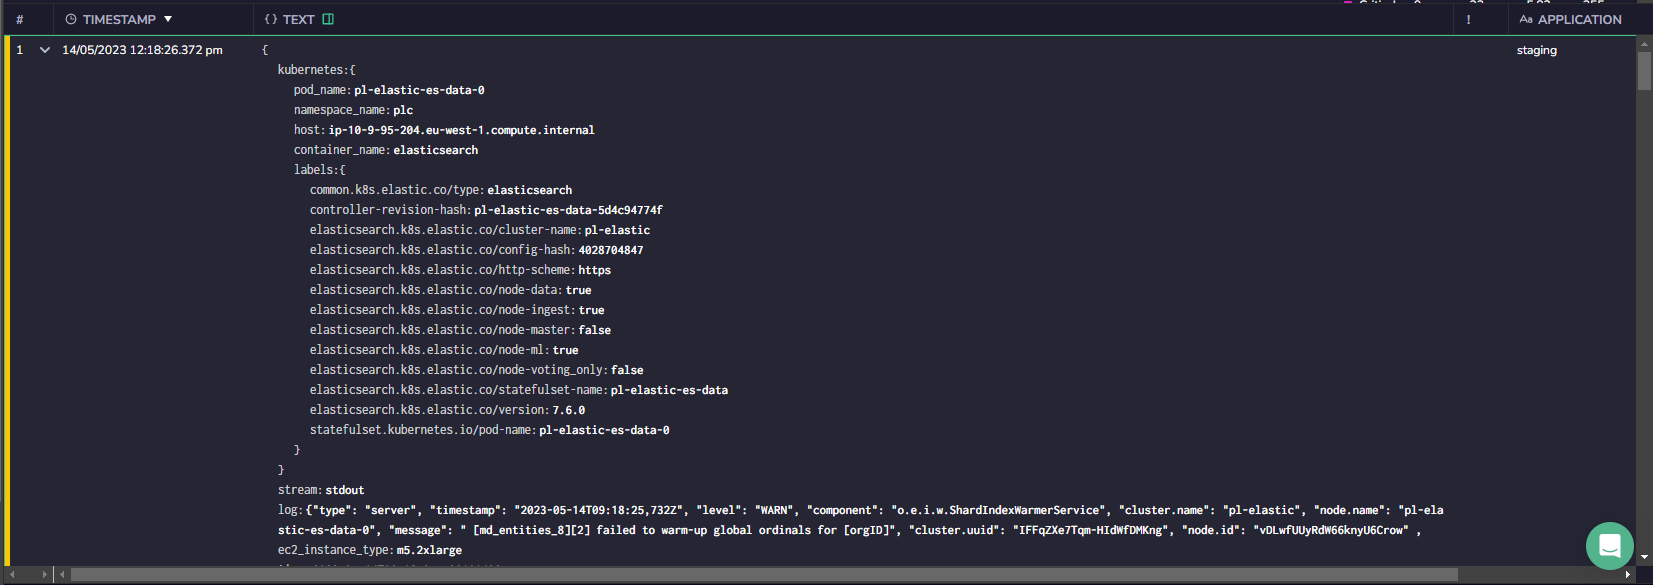Open the TIMESTAMP sort dropdown arrow
The width and height of the screenshot is (1653, 585).
168,19
